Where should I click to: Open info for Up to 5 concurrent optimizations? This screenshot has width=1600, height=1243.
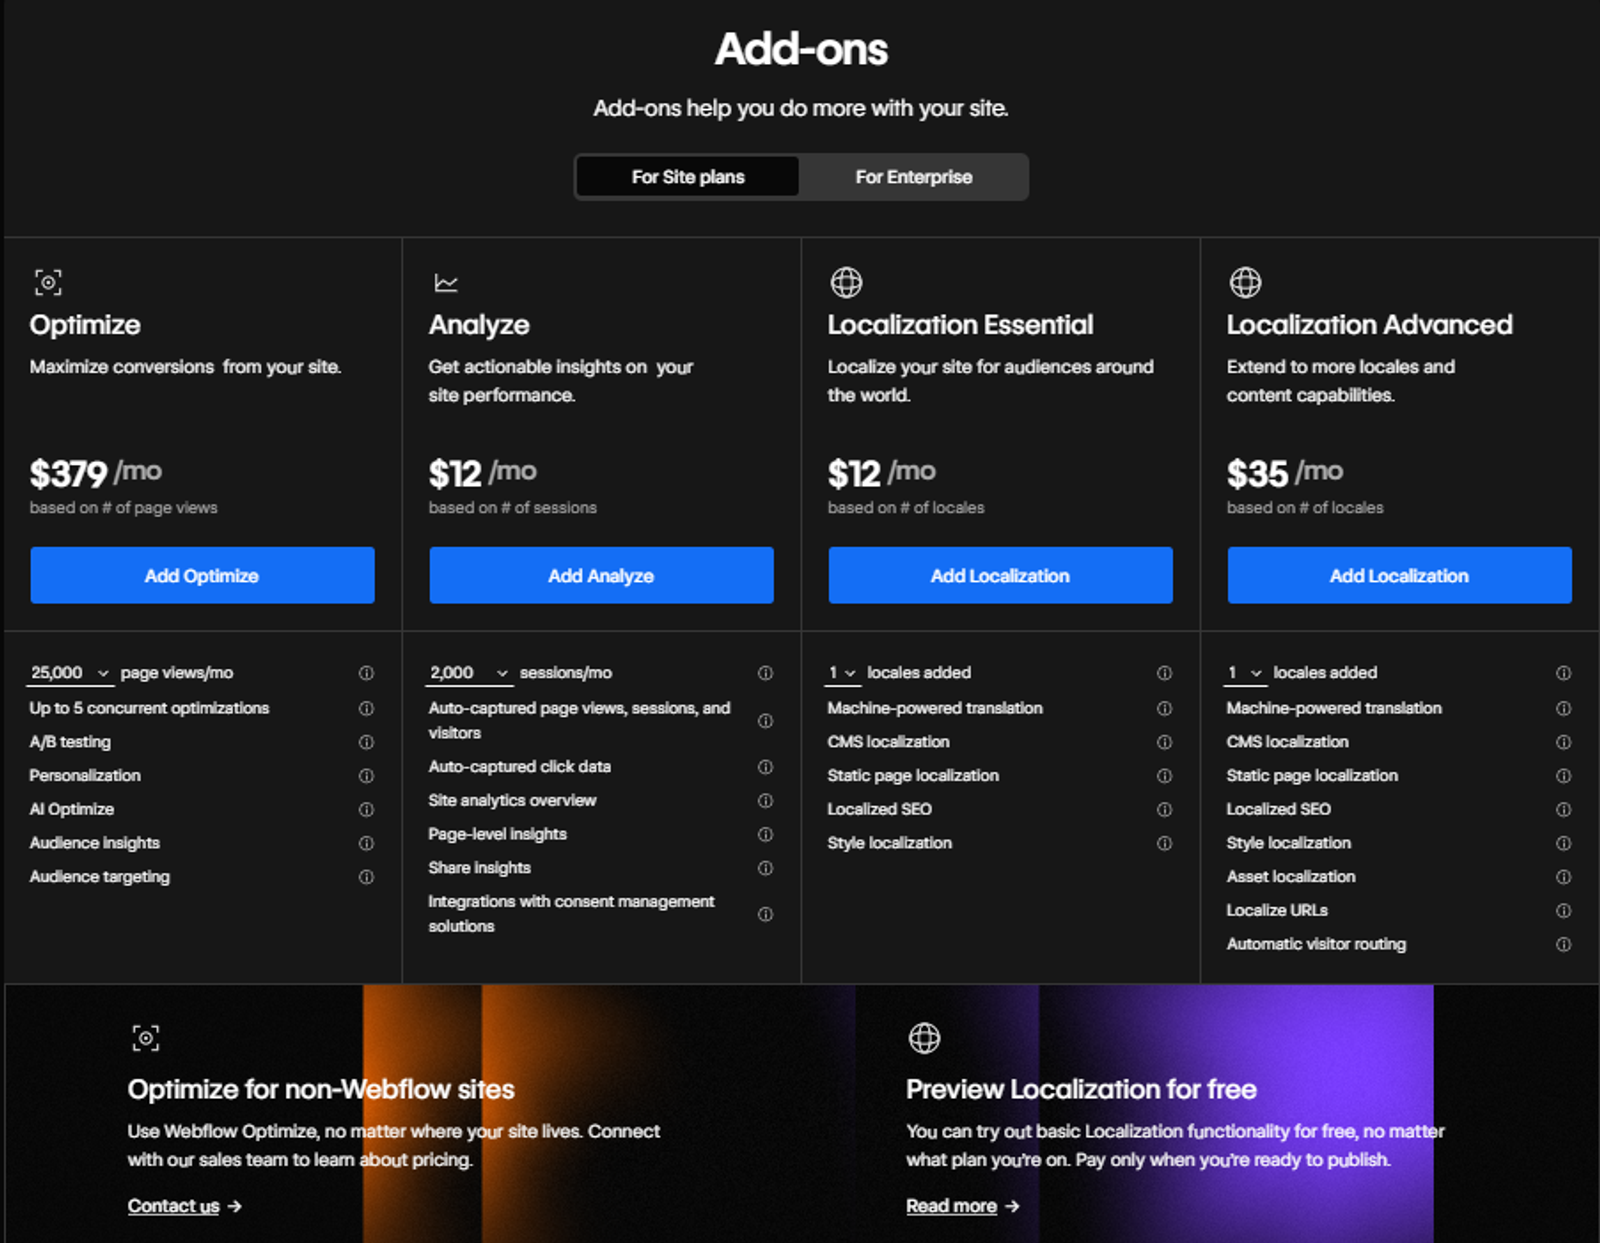(x=366, y=708)
